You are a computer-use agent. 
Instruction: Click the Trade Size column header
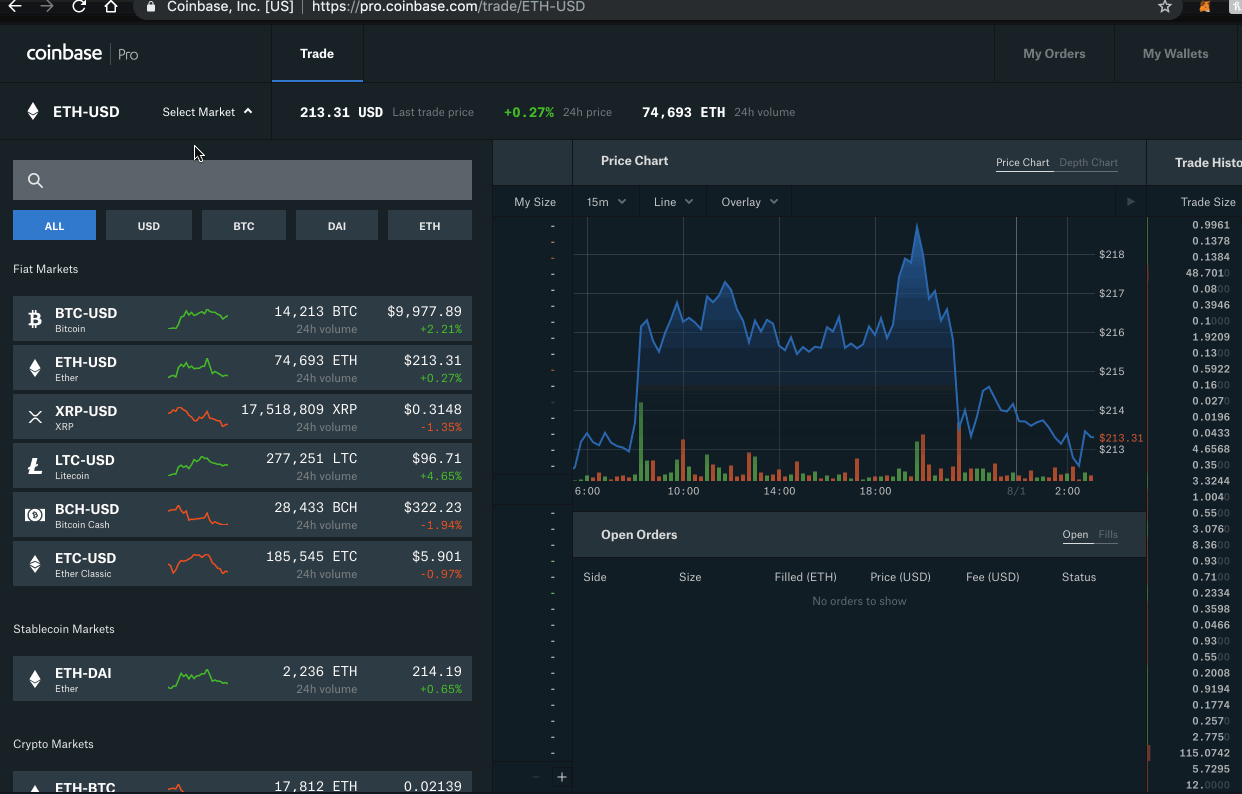(1208, 202)
